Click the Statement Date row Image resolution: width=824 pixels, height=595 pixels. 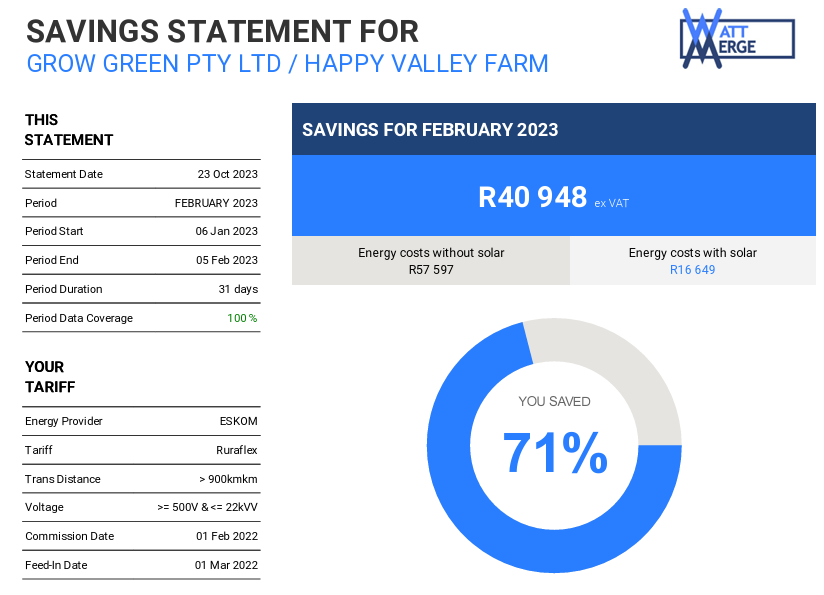click(141, 174)
